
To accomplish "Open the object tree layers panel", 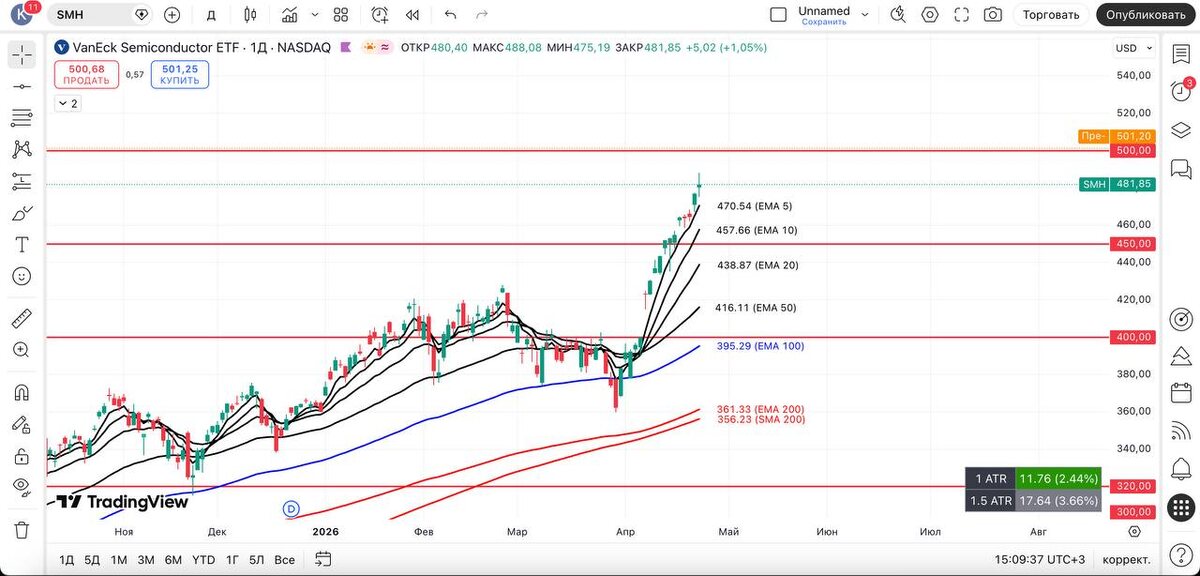I will [x=1181, y=129].
